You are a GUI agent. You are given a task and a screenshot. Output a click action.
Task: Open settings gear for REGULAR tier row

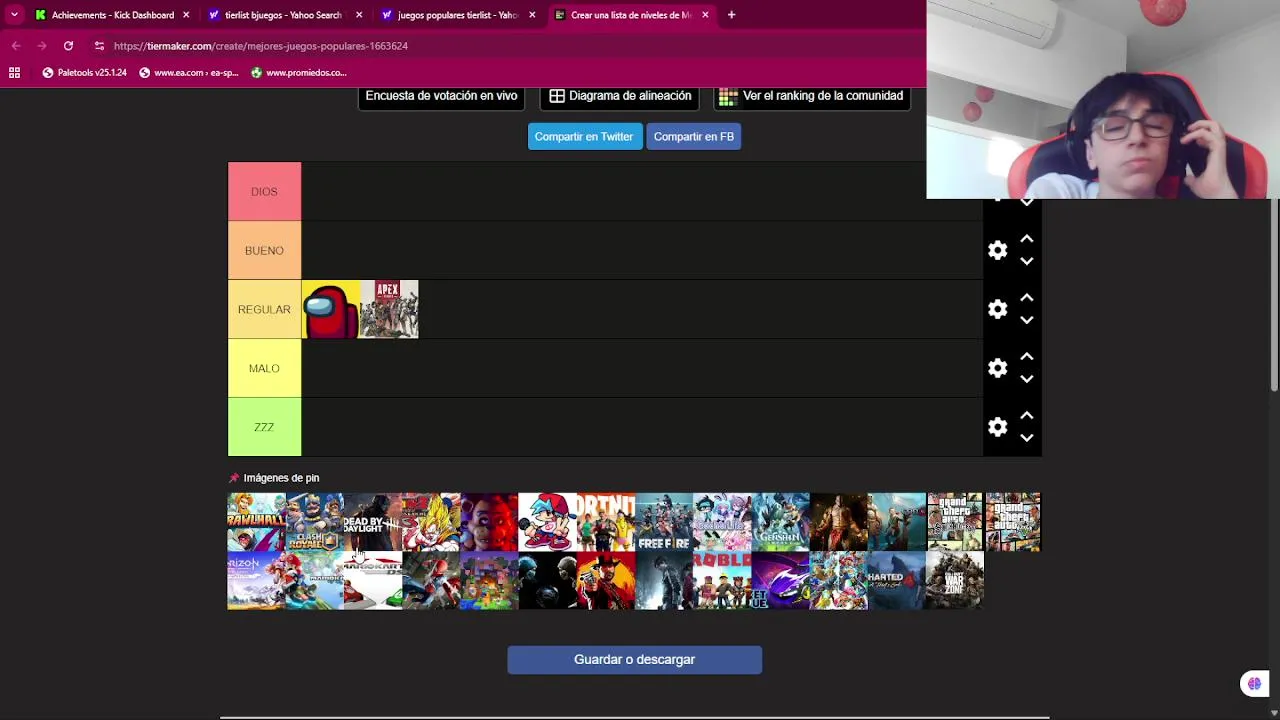[997, 309]
